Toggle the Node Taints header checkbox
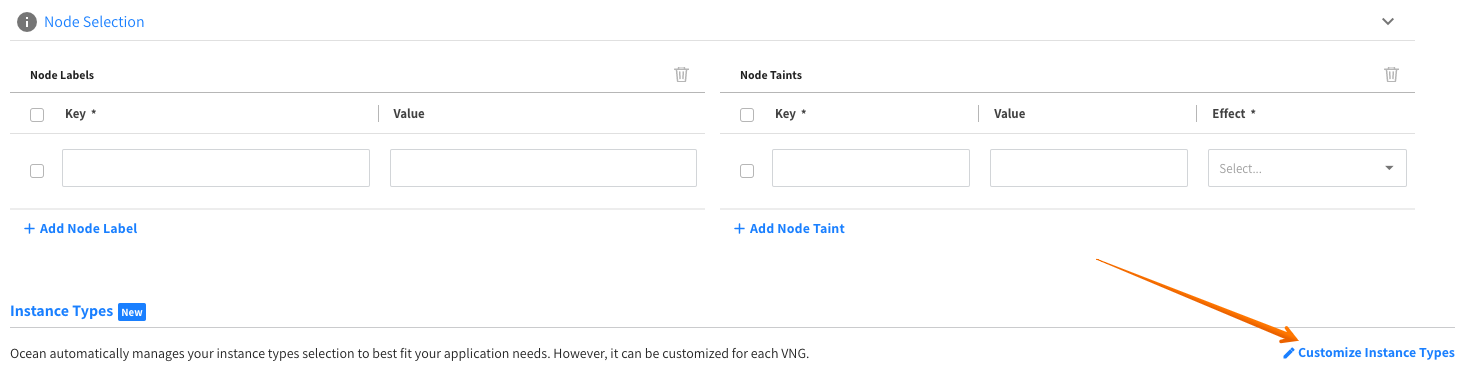The image size is (1464, 372). point(747,115)
